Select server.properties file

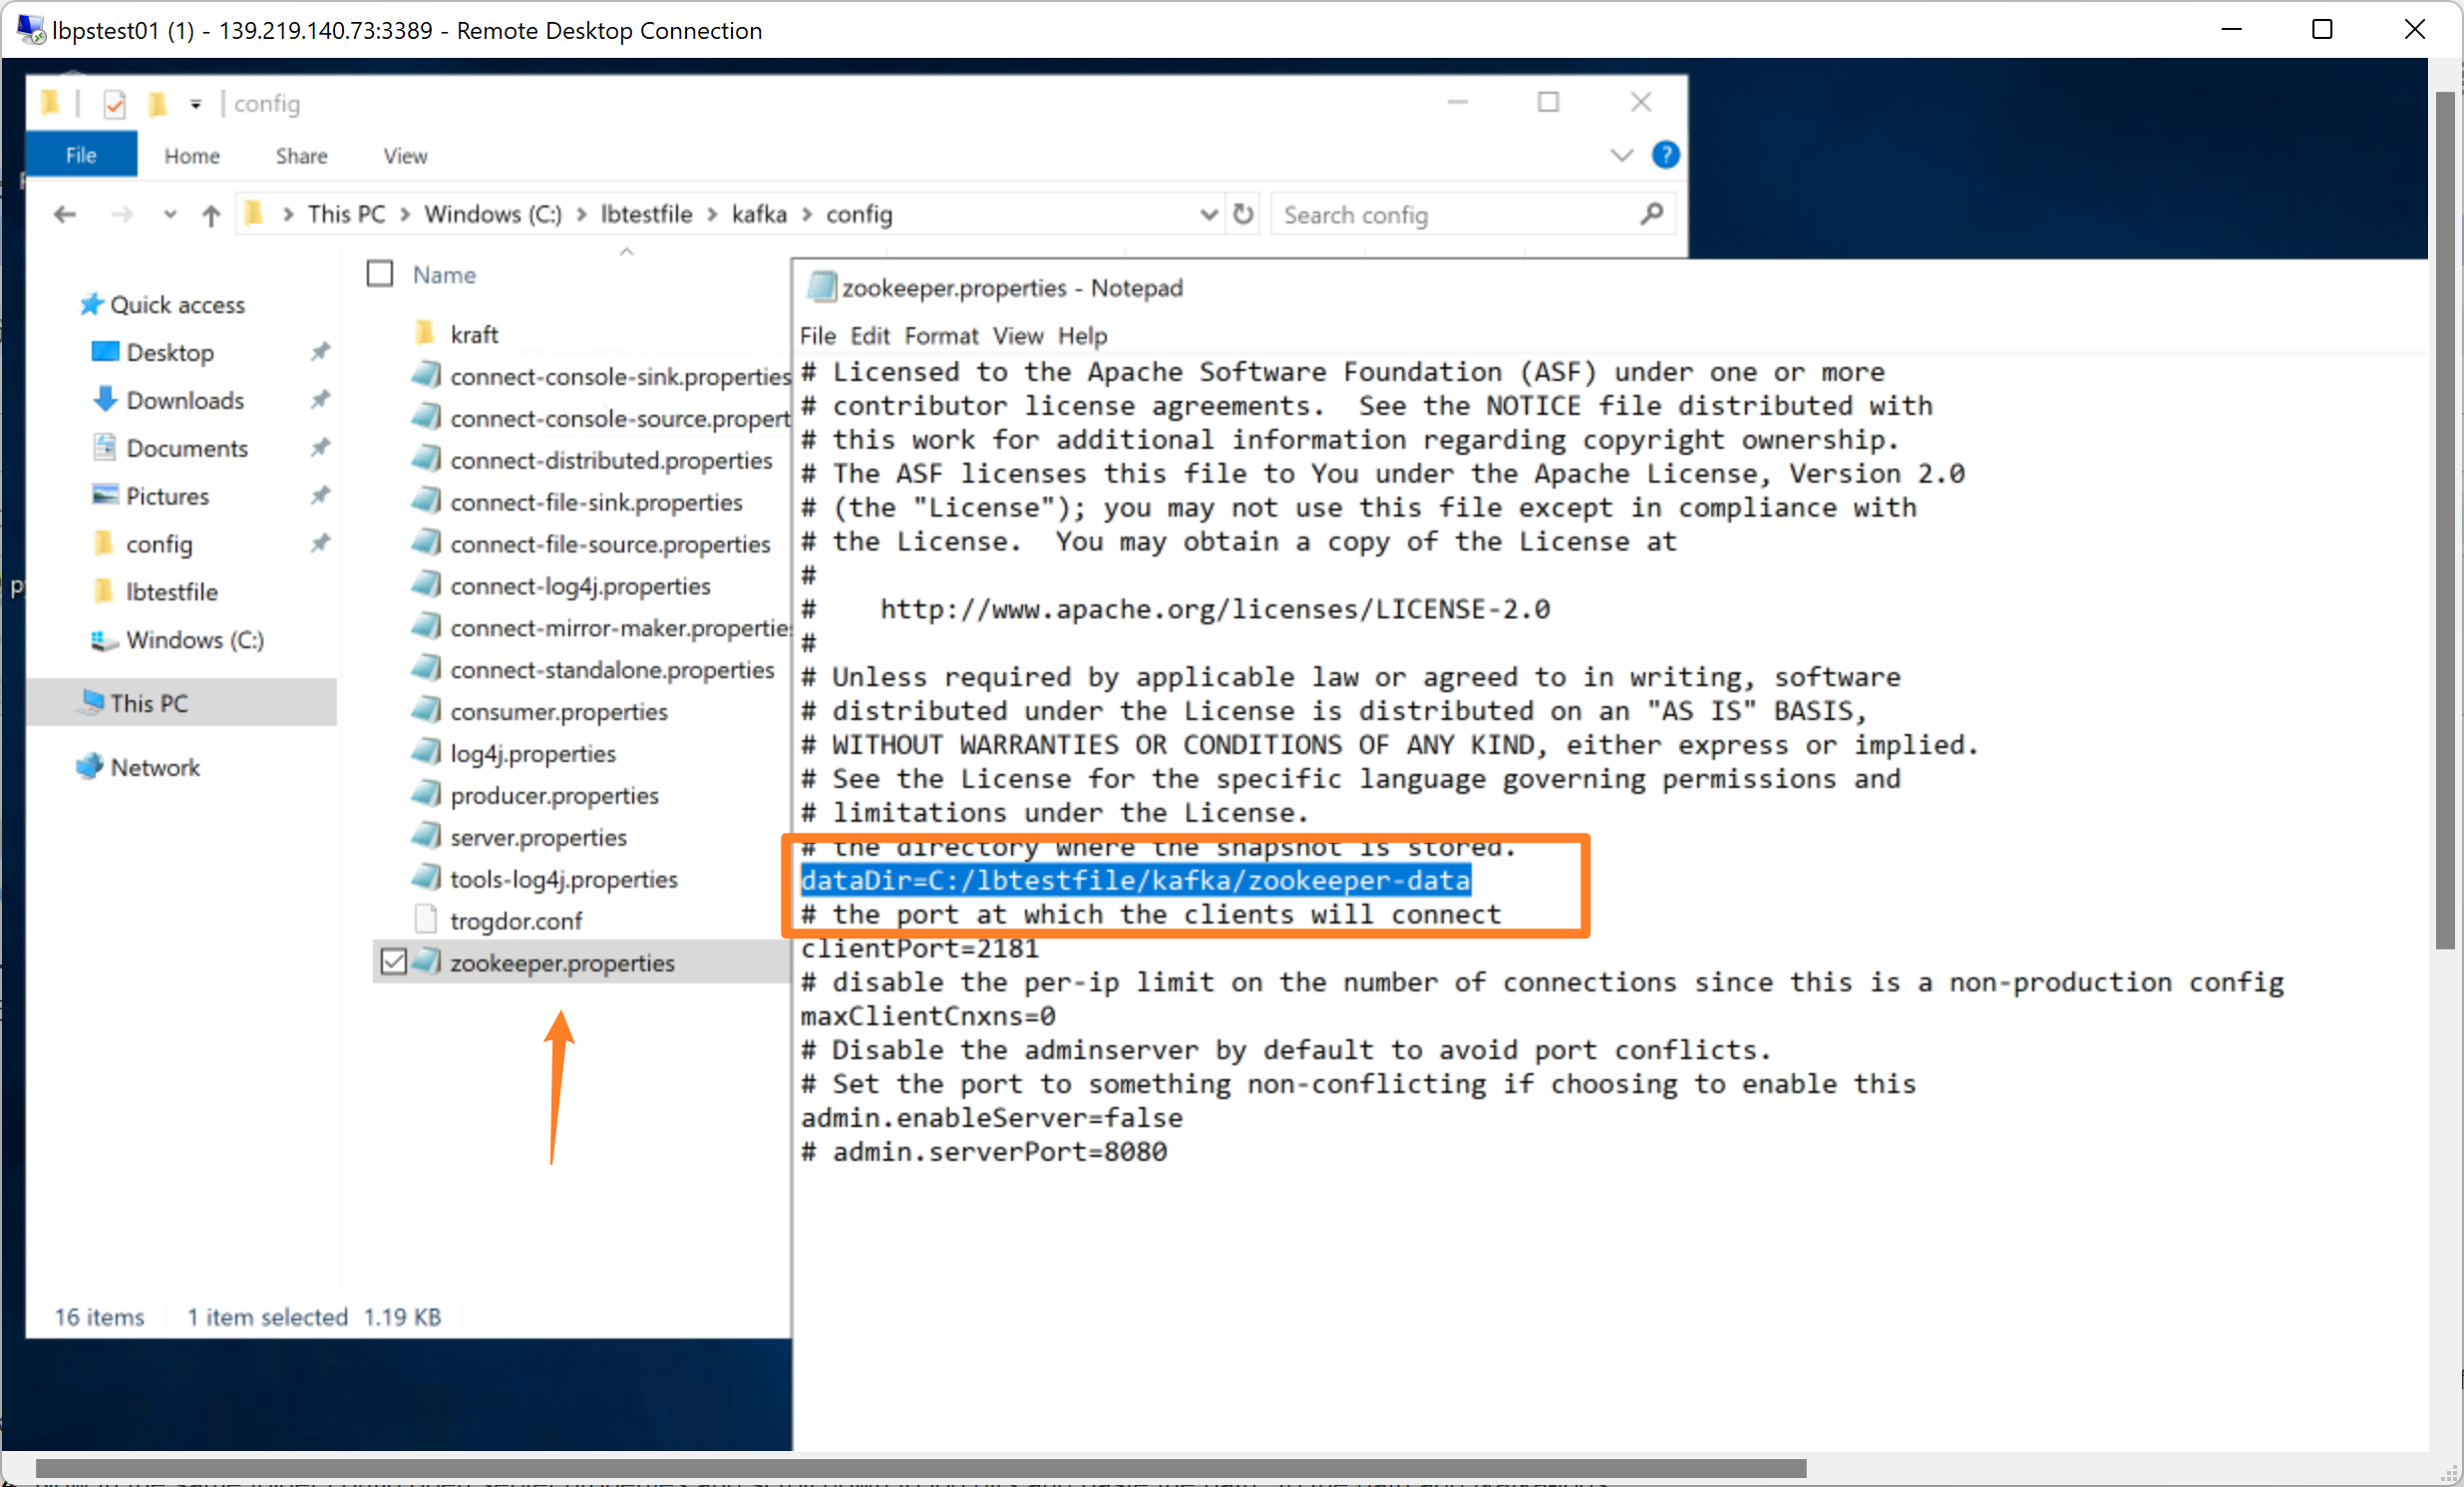point(538,837)
